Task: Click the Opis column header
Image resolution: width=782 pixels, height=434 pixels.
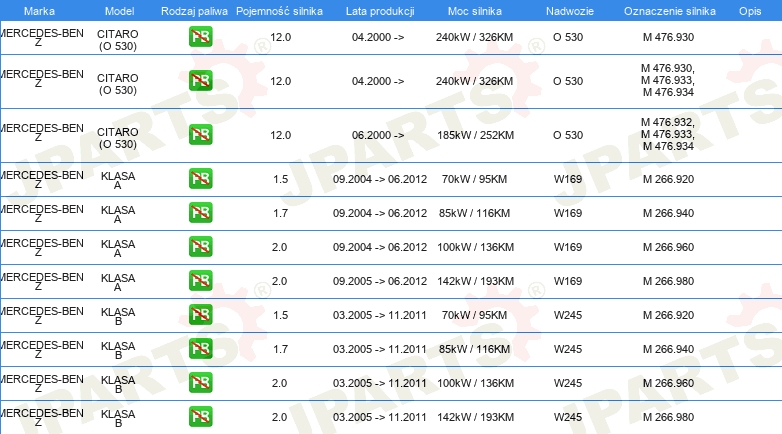Action: pos(750,11)
